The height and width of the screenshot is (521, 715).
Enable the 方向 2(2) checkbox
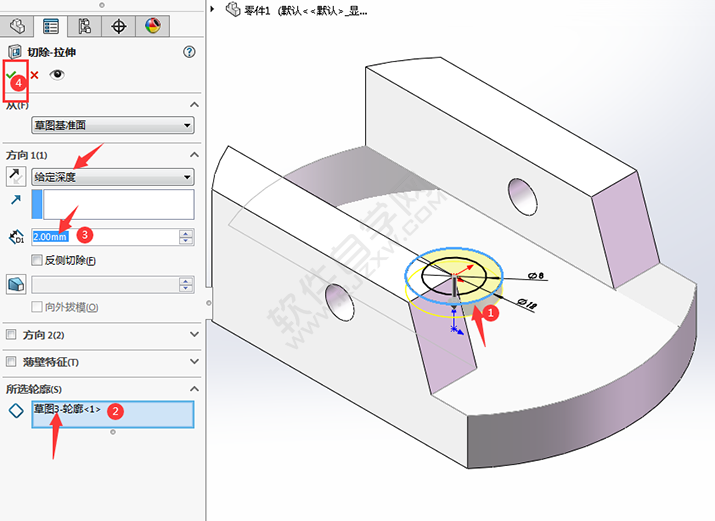(x=11, y=335)
